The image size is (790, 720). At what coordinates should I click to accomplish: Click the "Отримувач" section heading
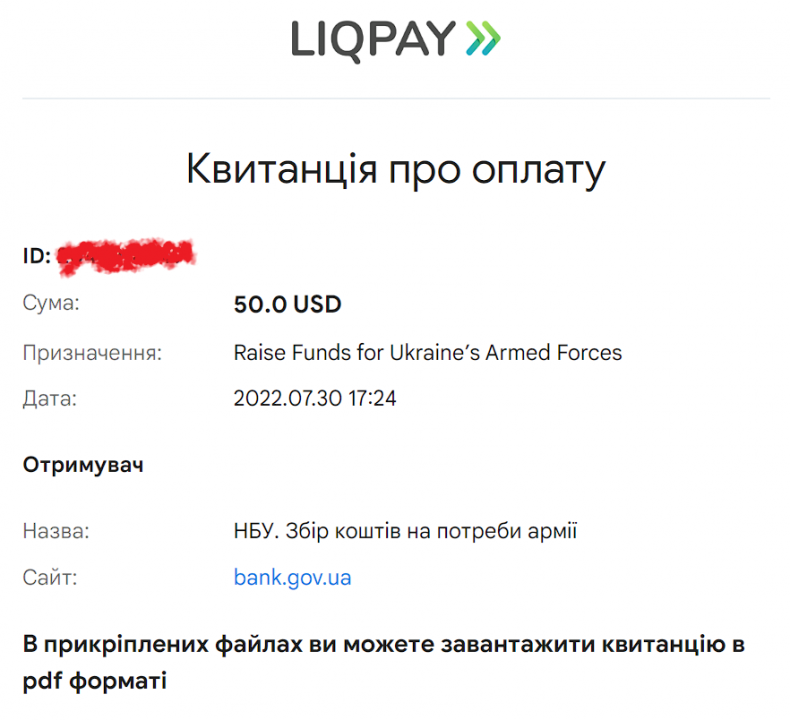(83, 466)
